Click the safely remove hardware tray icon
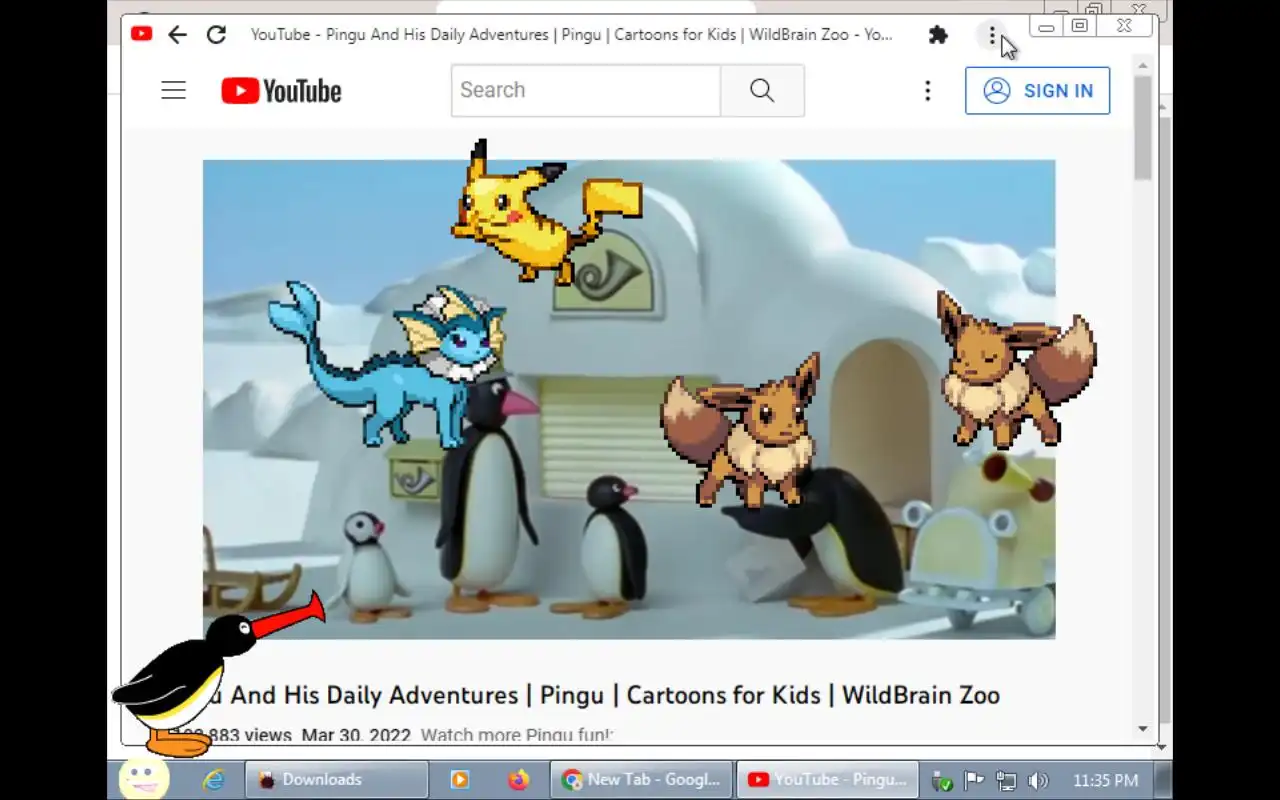 pos(941,781)
